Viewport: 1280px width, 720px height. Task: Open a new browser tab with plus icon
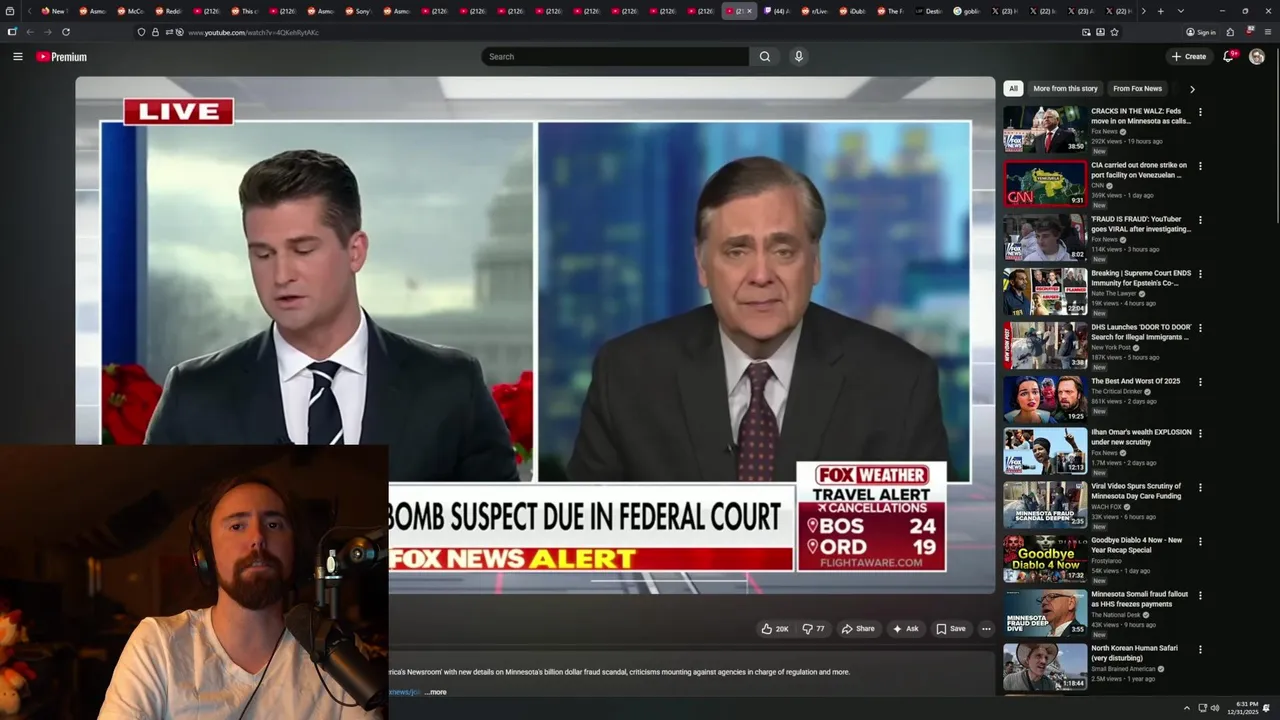[x=1160, y=11]
